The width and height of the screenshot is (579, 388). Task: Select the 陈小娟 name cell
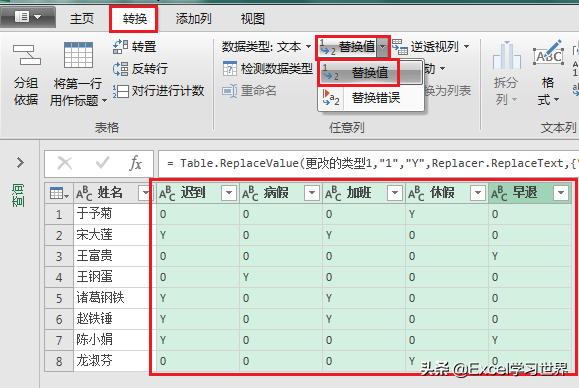pyautogui.click(x=111, y=340)
